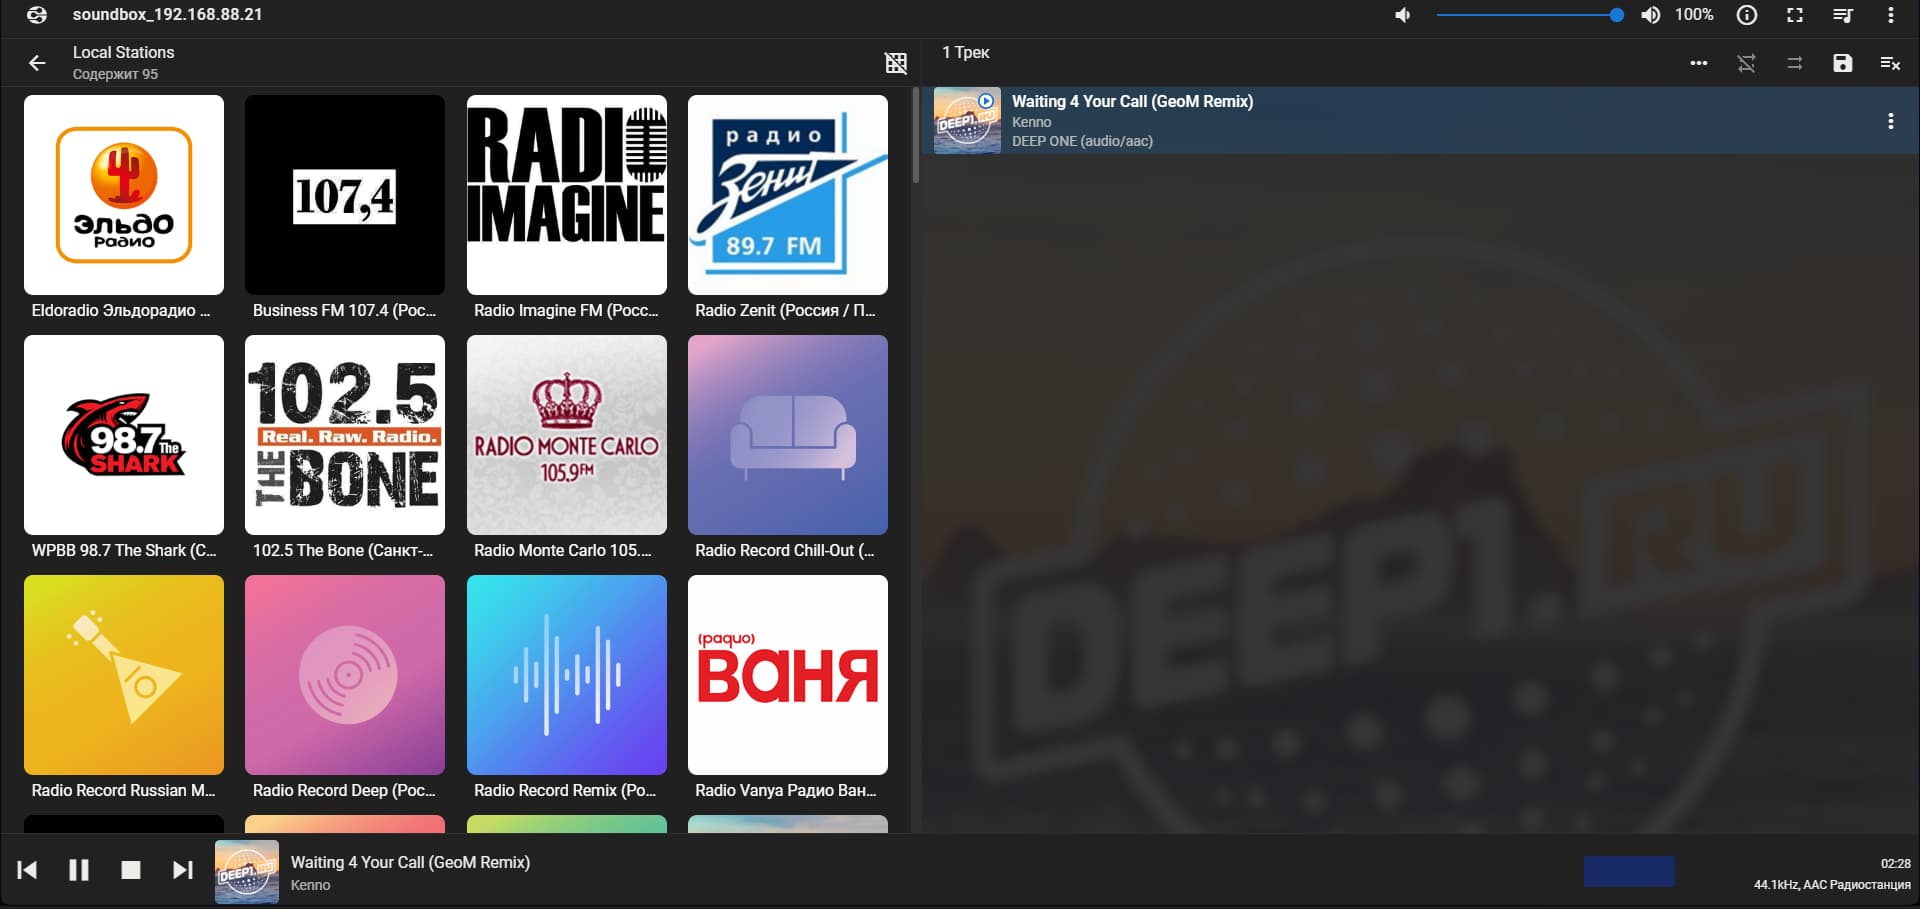Click the blue progress bar in bottom bar
Image resolution: width=1920 pixels, height=909 pixels.
pos(1629,871)
